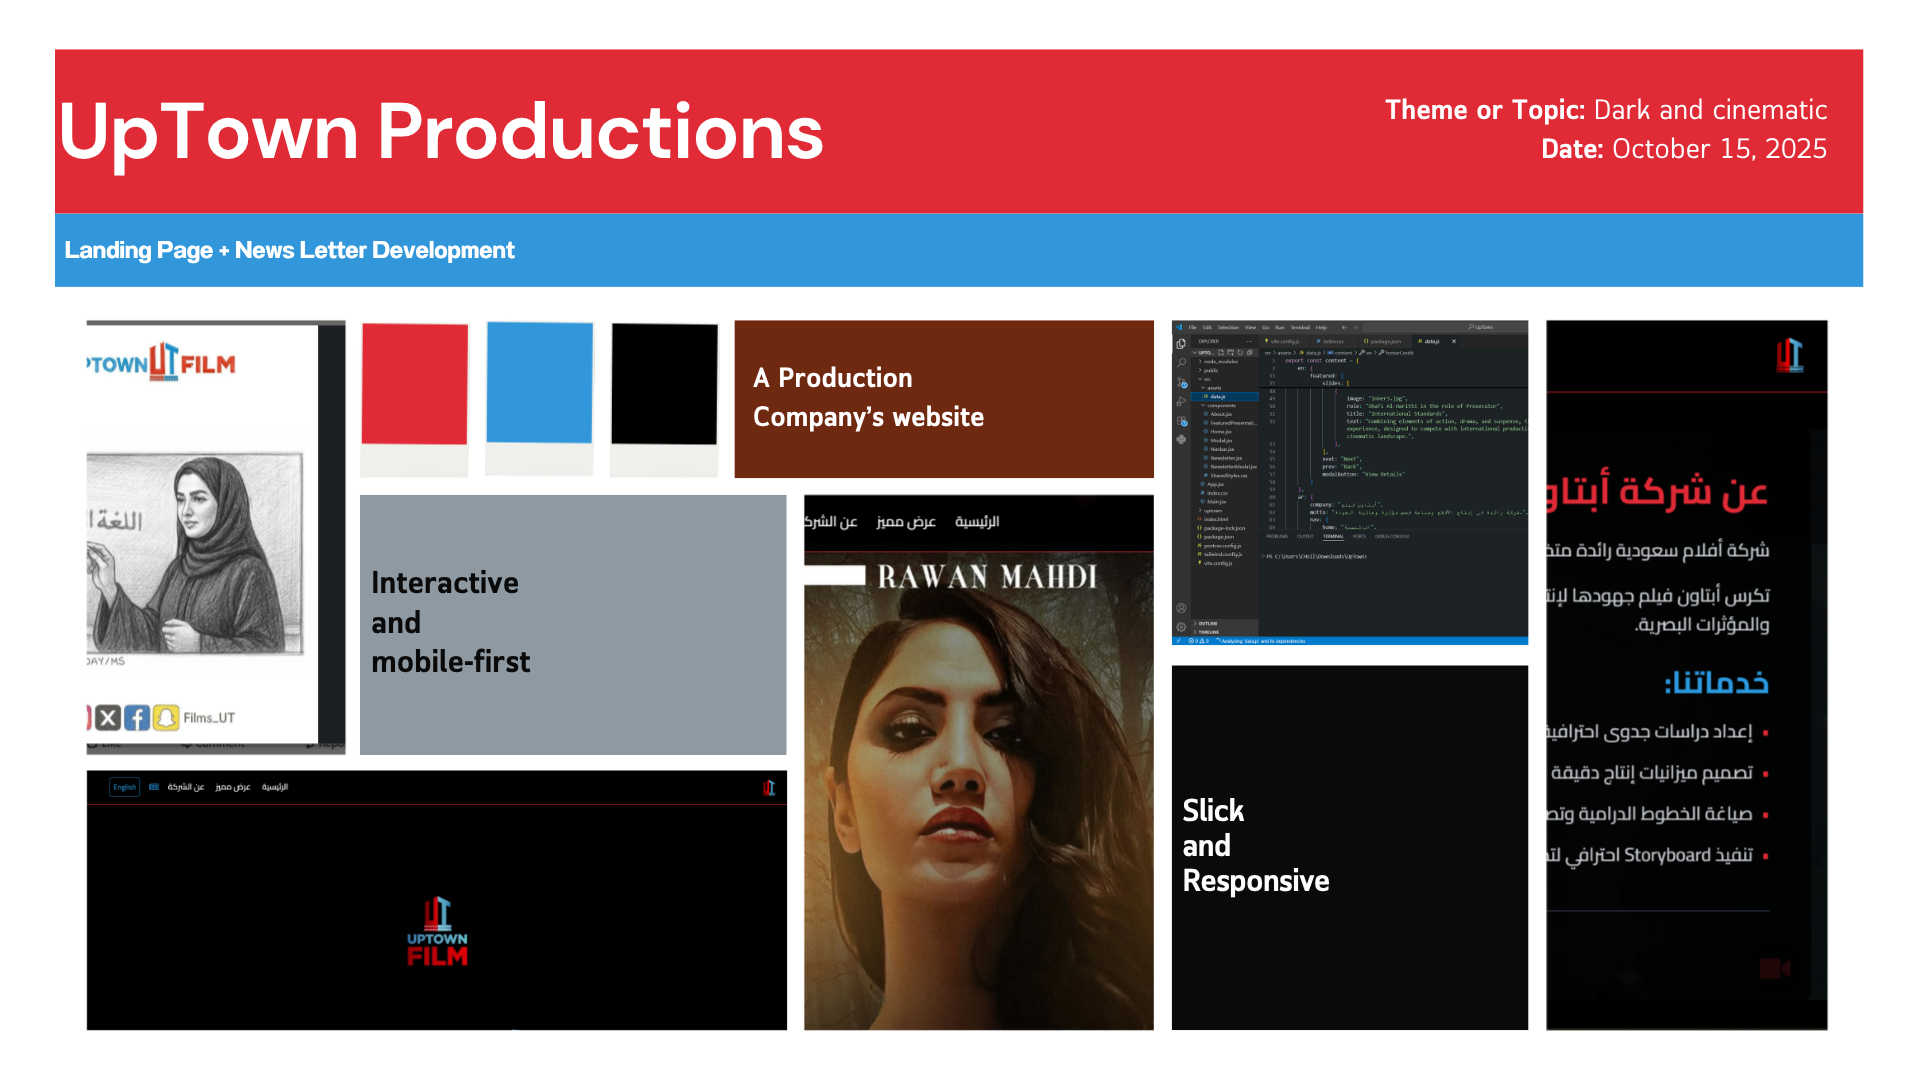Expand the node_modules folder
This screenshot has width=1920, height=1080.
pos(1218,361)
